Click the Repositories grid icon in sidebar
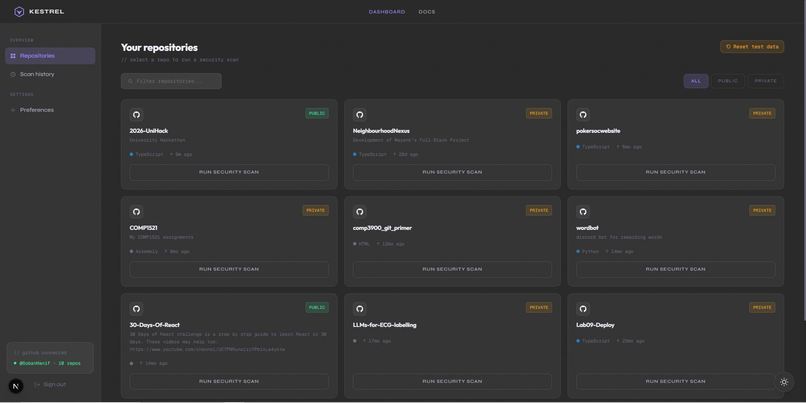 [x=13, y=56]
